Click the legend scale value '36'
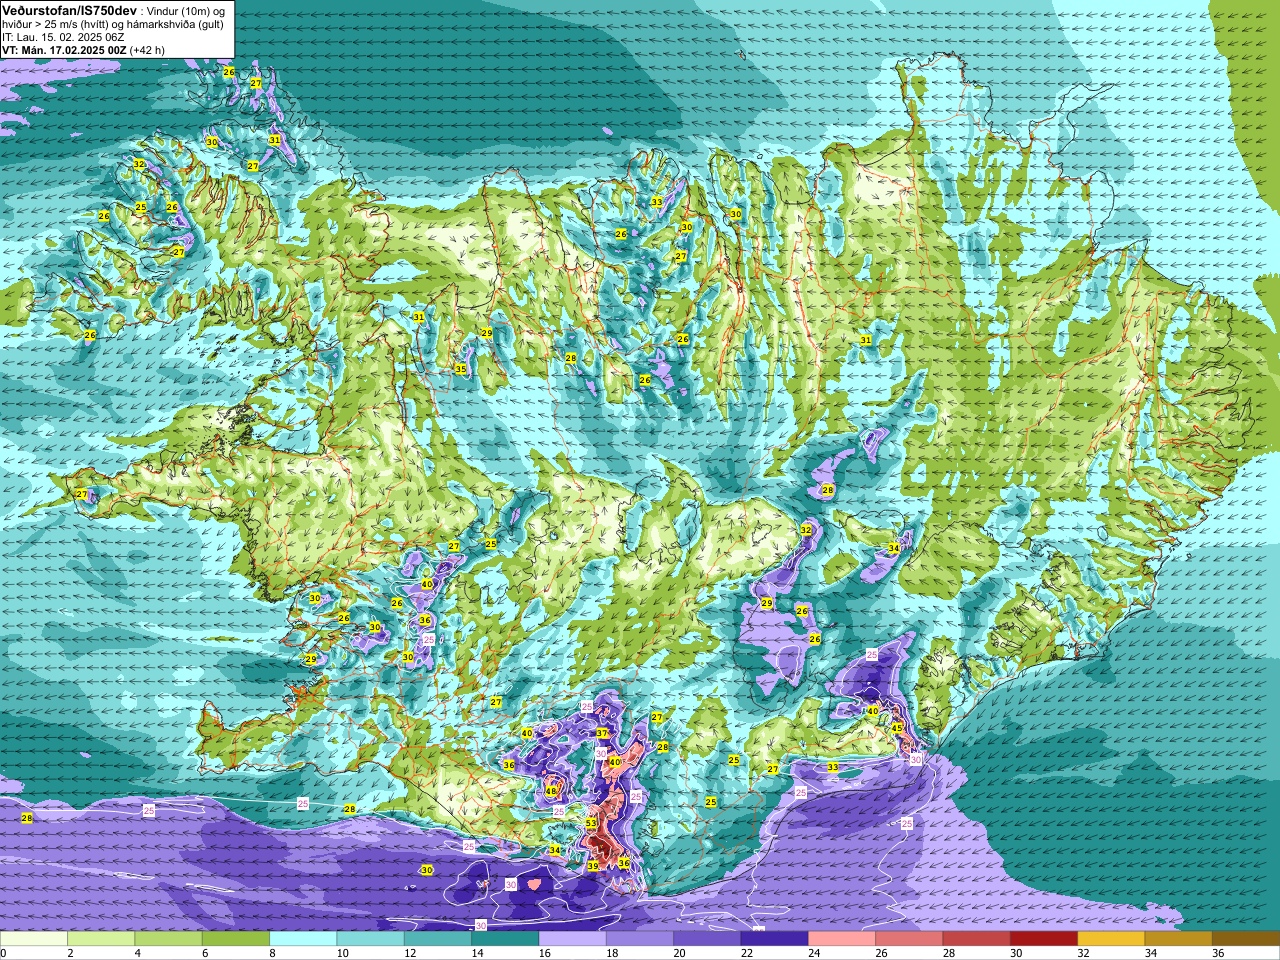Screen dimensions: 1280x960 point(1218,953)
